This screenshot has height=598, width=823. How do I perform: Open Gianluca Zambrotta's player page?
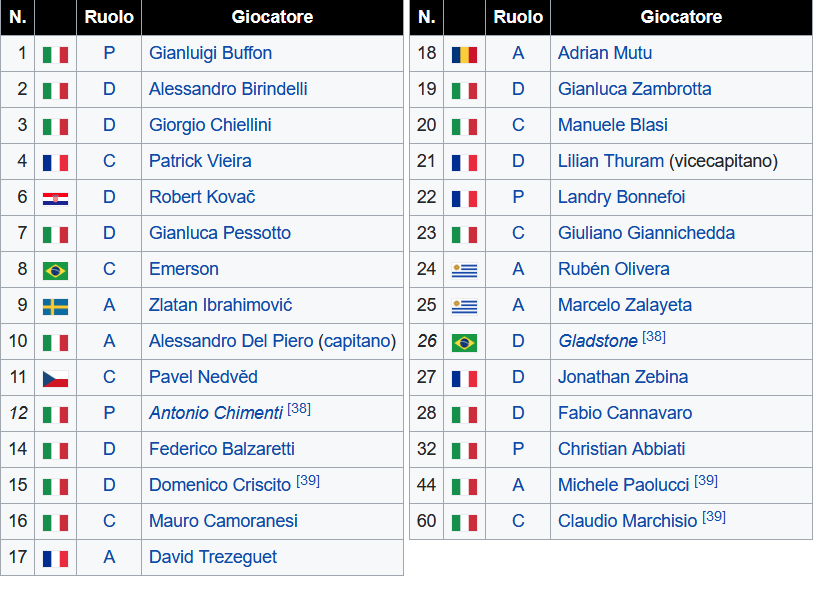click(634, 89)
